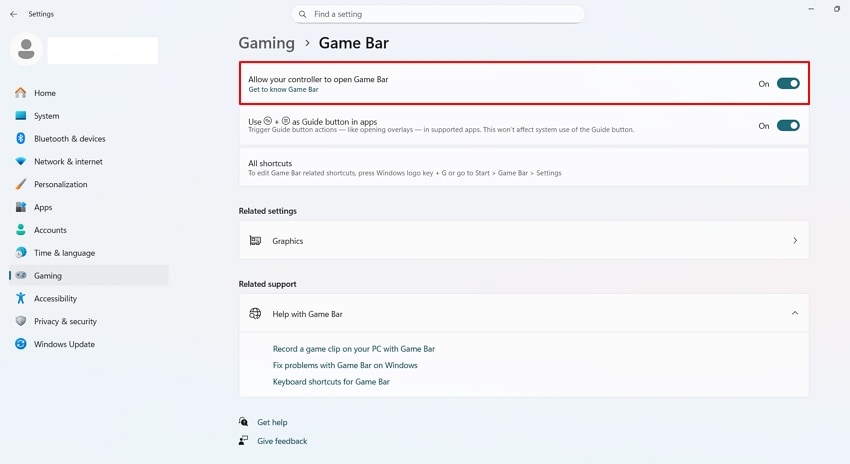
Task: Click the globe icon beside Help with Game Bar
Action: tap(255, 313)
